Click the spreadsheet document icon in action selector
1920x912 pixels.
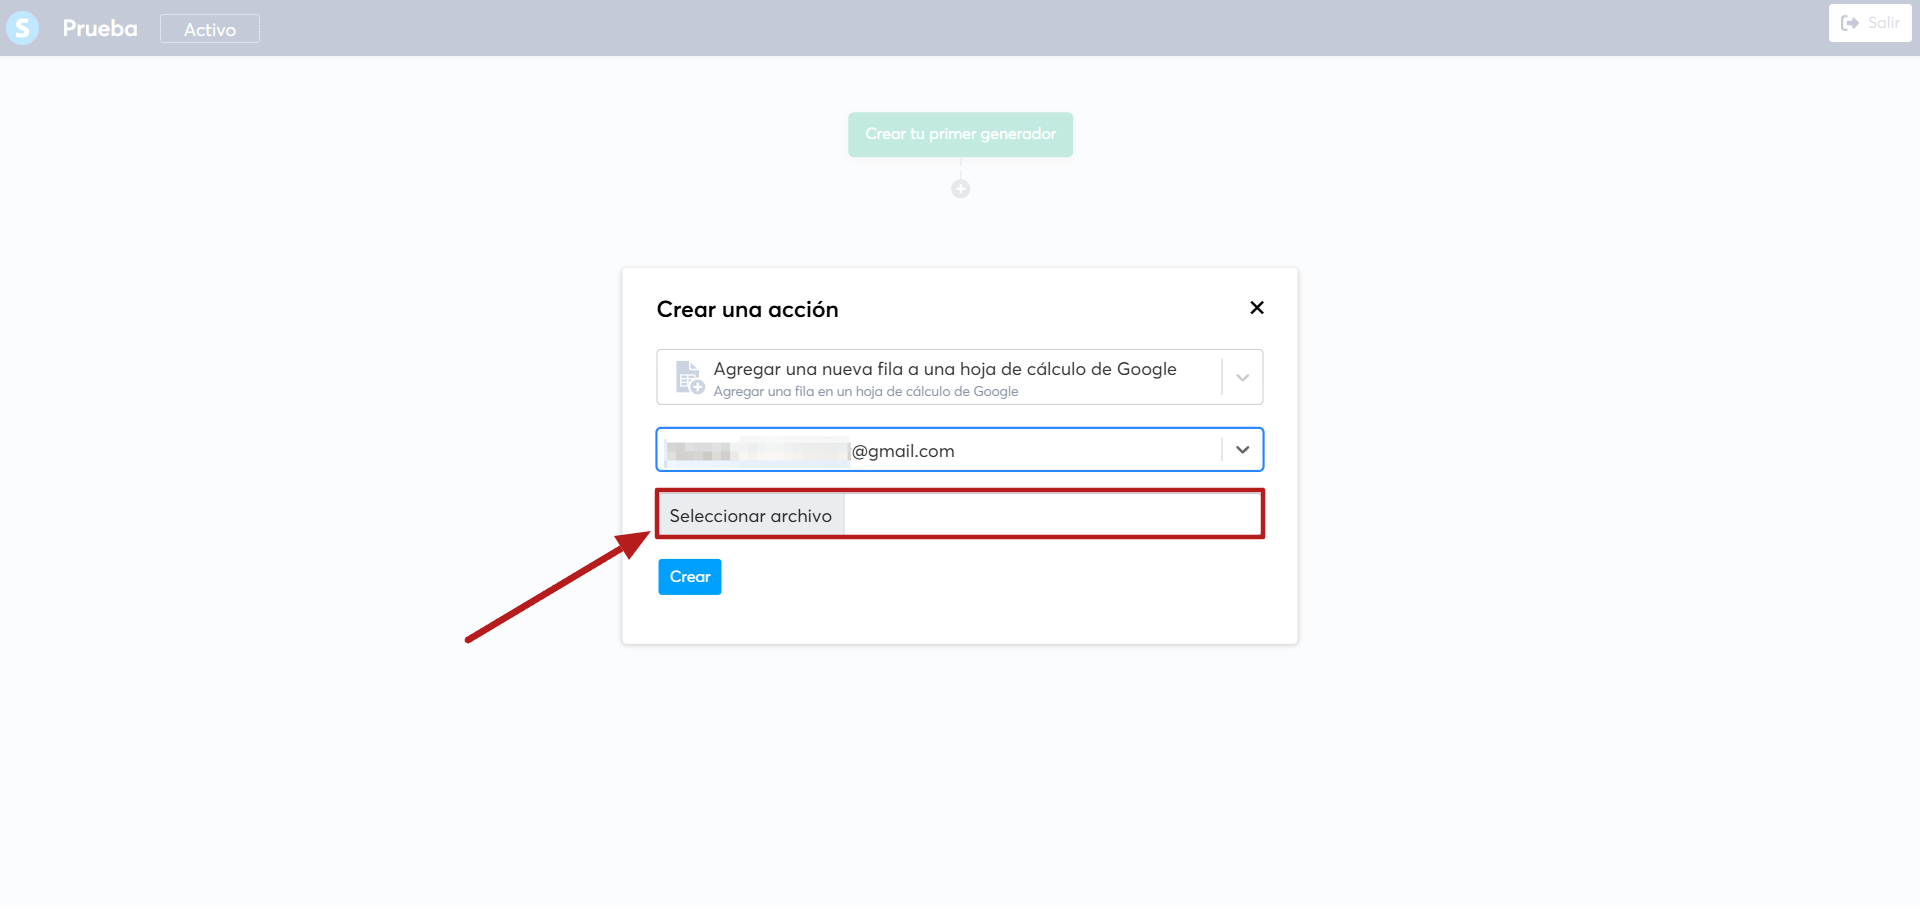[689, 377]
